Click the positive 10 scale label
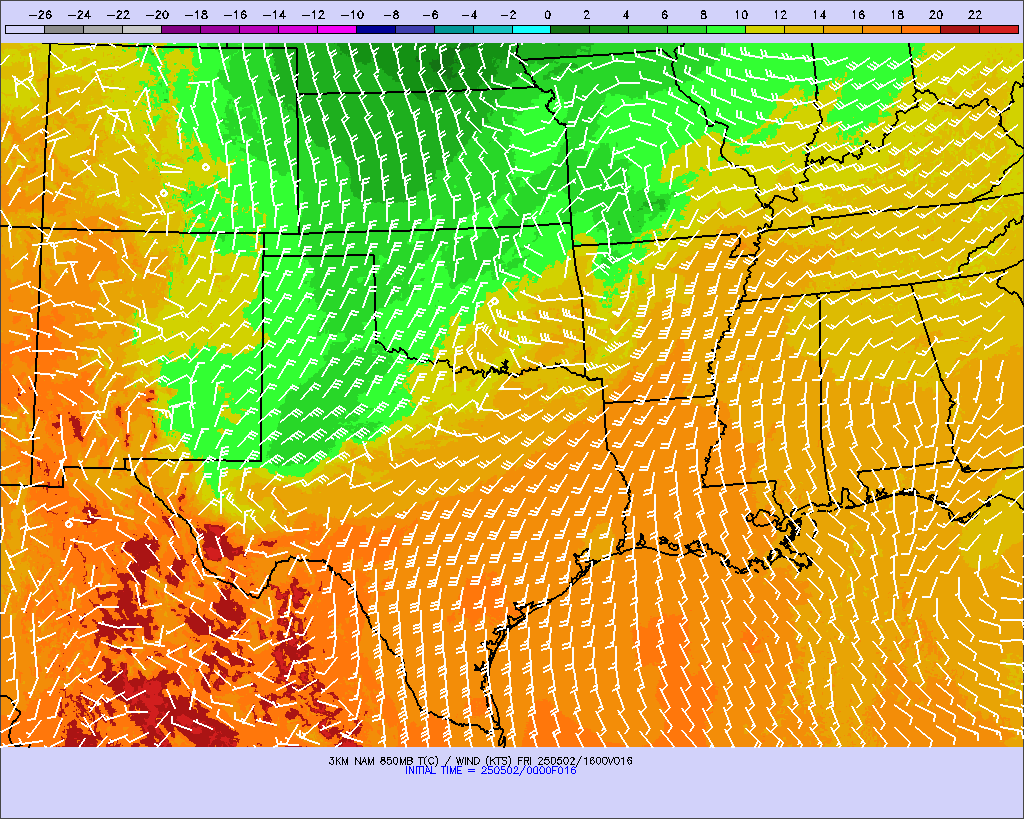 click(741, 15)
